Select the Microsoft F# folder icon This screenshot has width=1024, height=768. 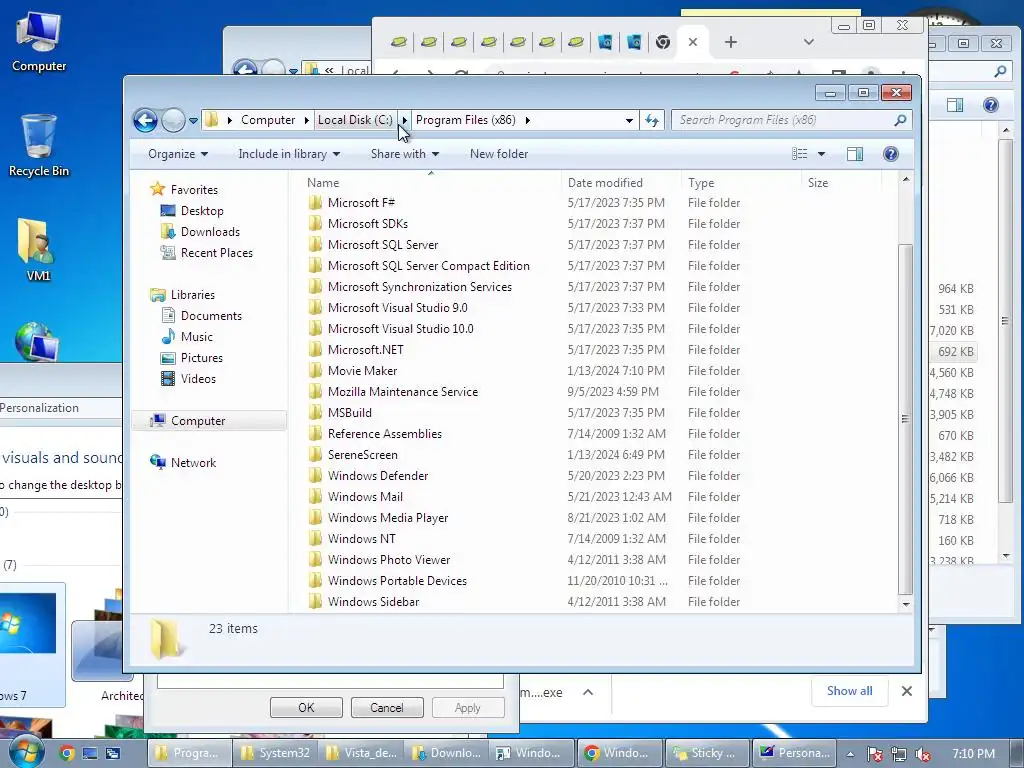[315, 203]
